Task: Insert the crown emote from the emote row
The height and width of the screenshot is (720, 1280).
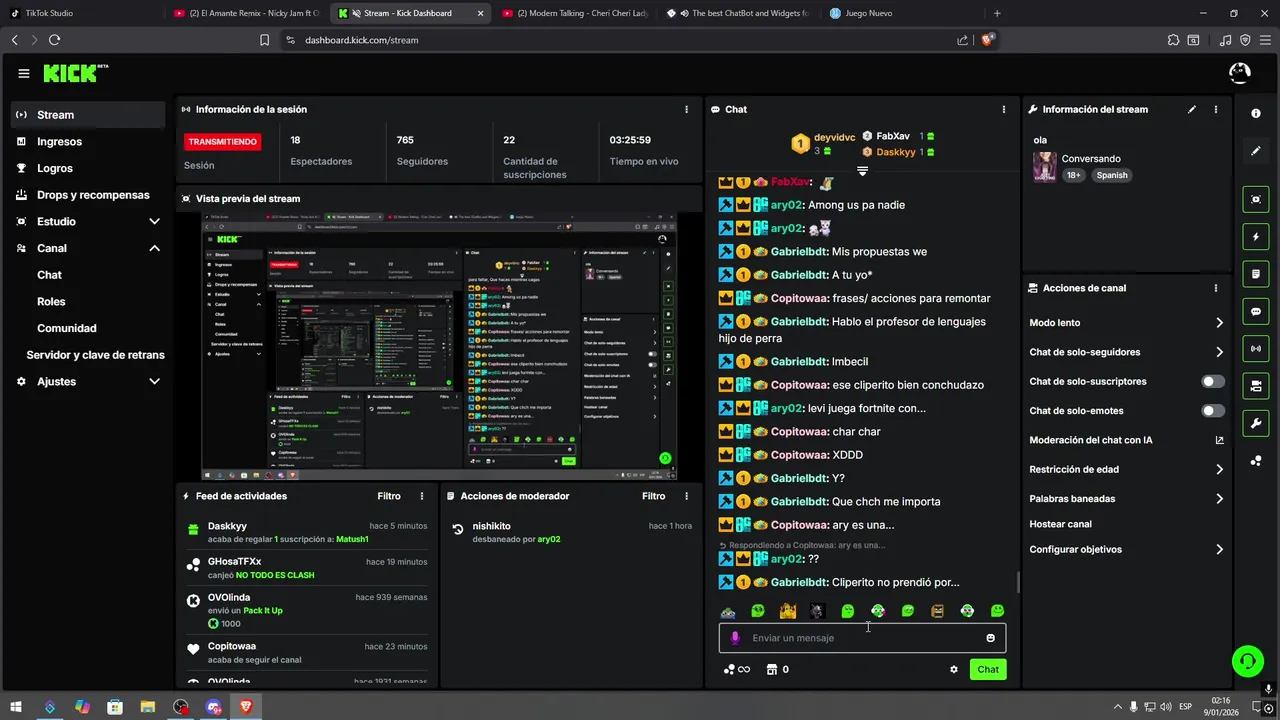Action: click(x=788, y=611)
